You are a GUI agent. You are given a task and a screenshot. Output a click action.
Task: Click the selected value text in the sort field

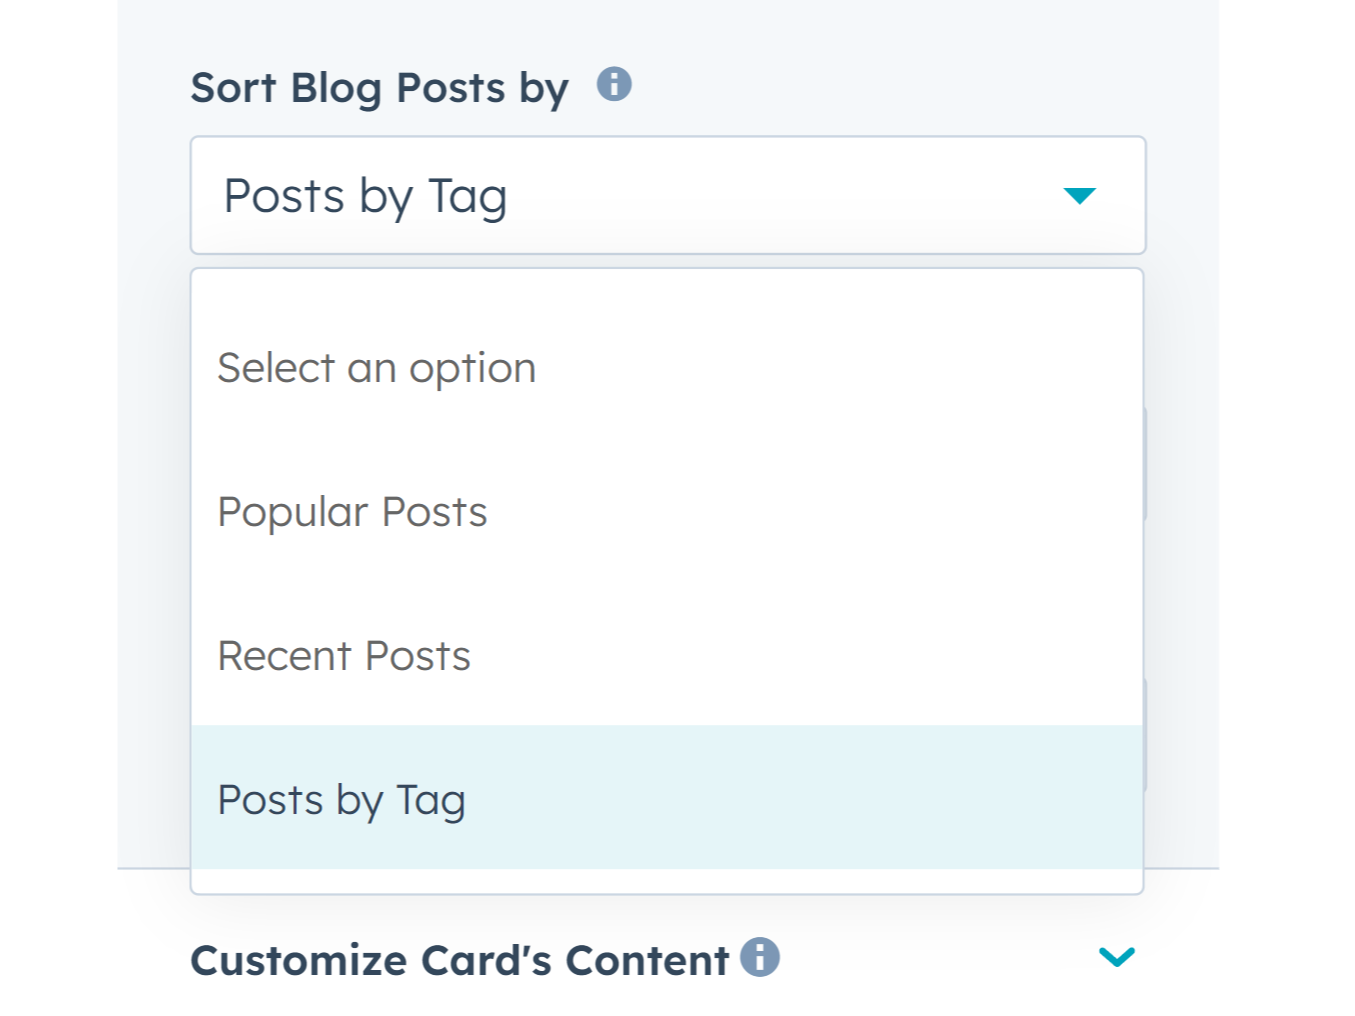tap(365, 196)
